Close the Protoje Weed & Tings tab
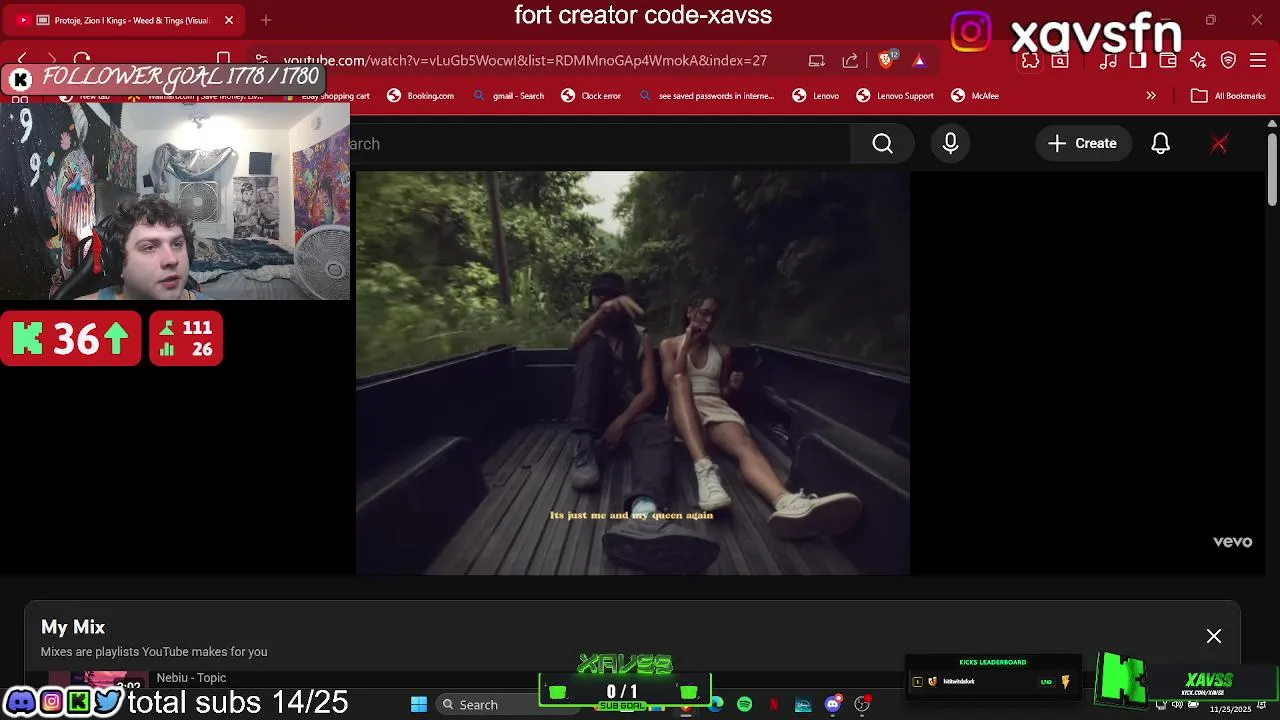1280x720 pixels. click(228, 20)
